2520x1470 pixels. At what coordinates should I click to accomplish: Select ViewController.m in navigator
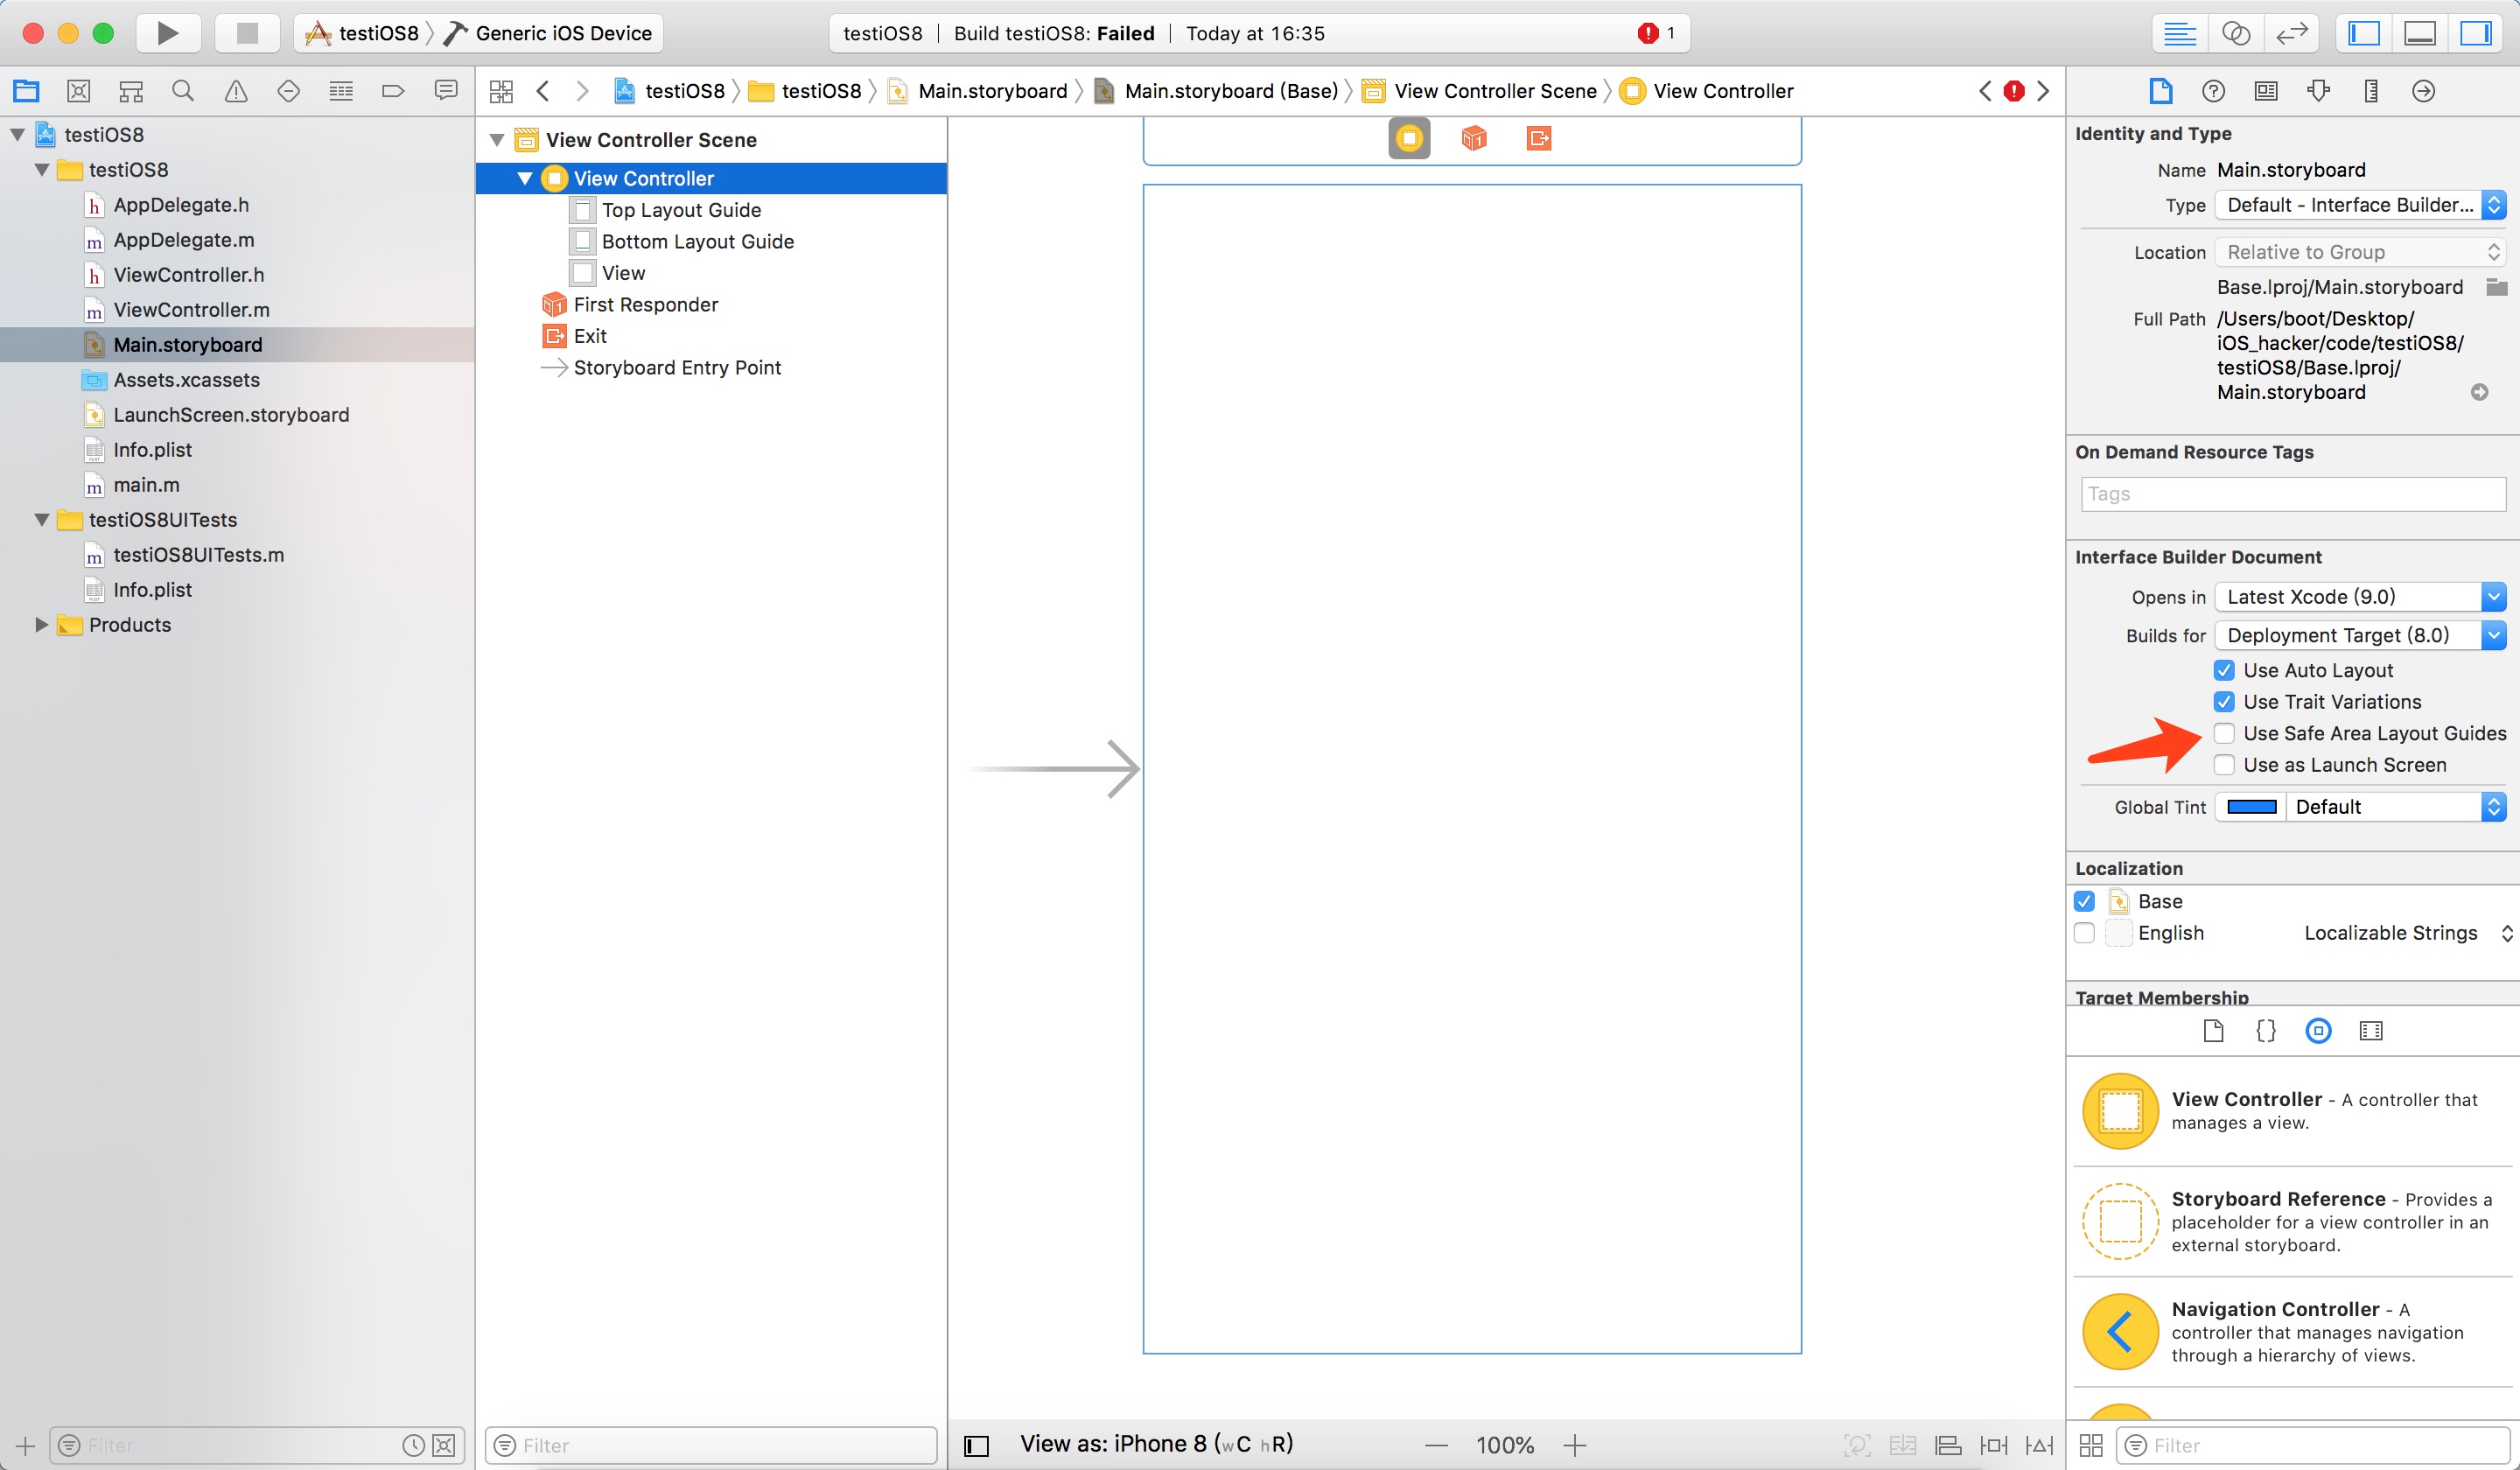[x=191, y=310]
